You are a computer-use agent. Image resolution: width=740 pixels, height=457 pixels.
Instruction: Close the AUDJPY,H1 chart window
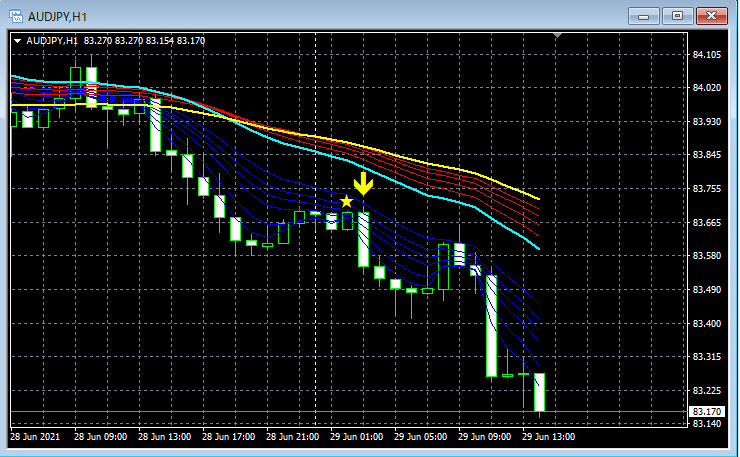[712, 17]
